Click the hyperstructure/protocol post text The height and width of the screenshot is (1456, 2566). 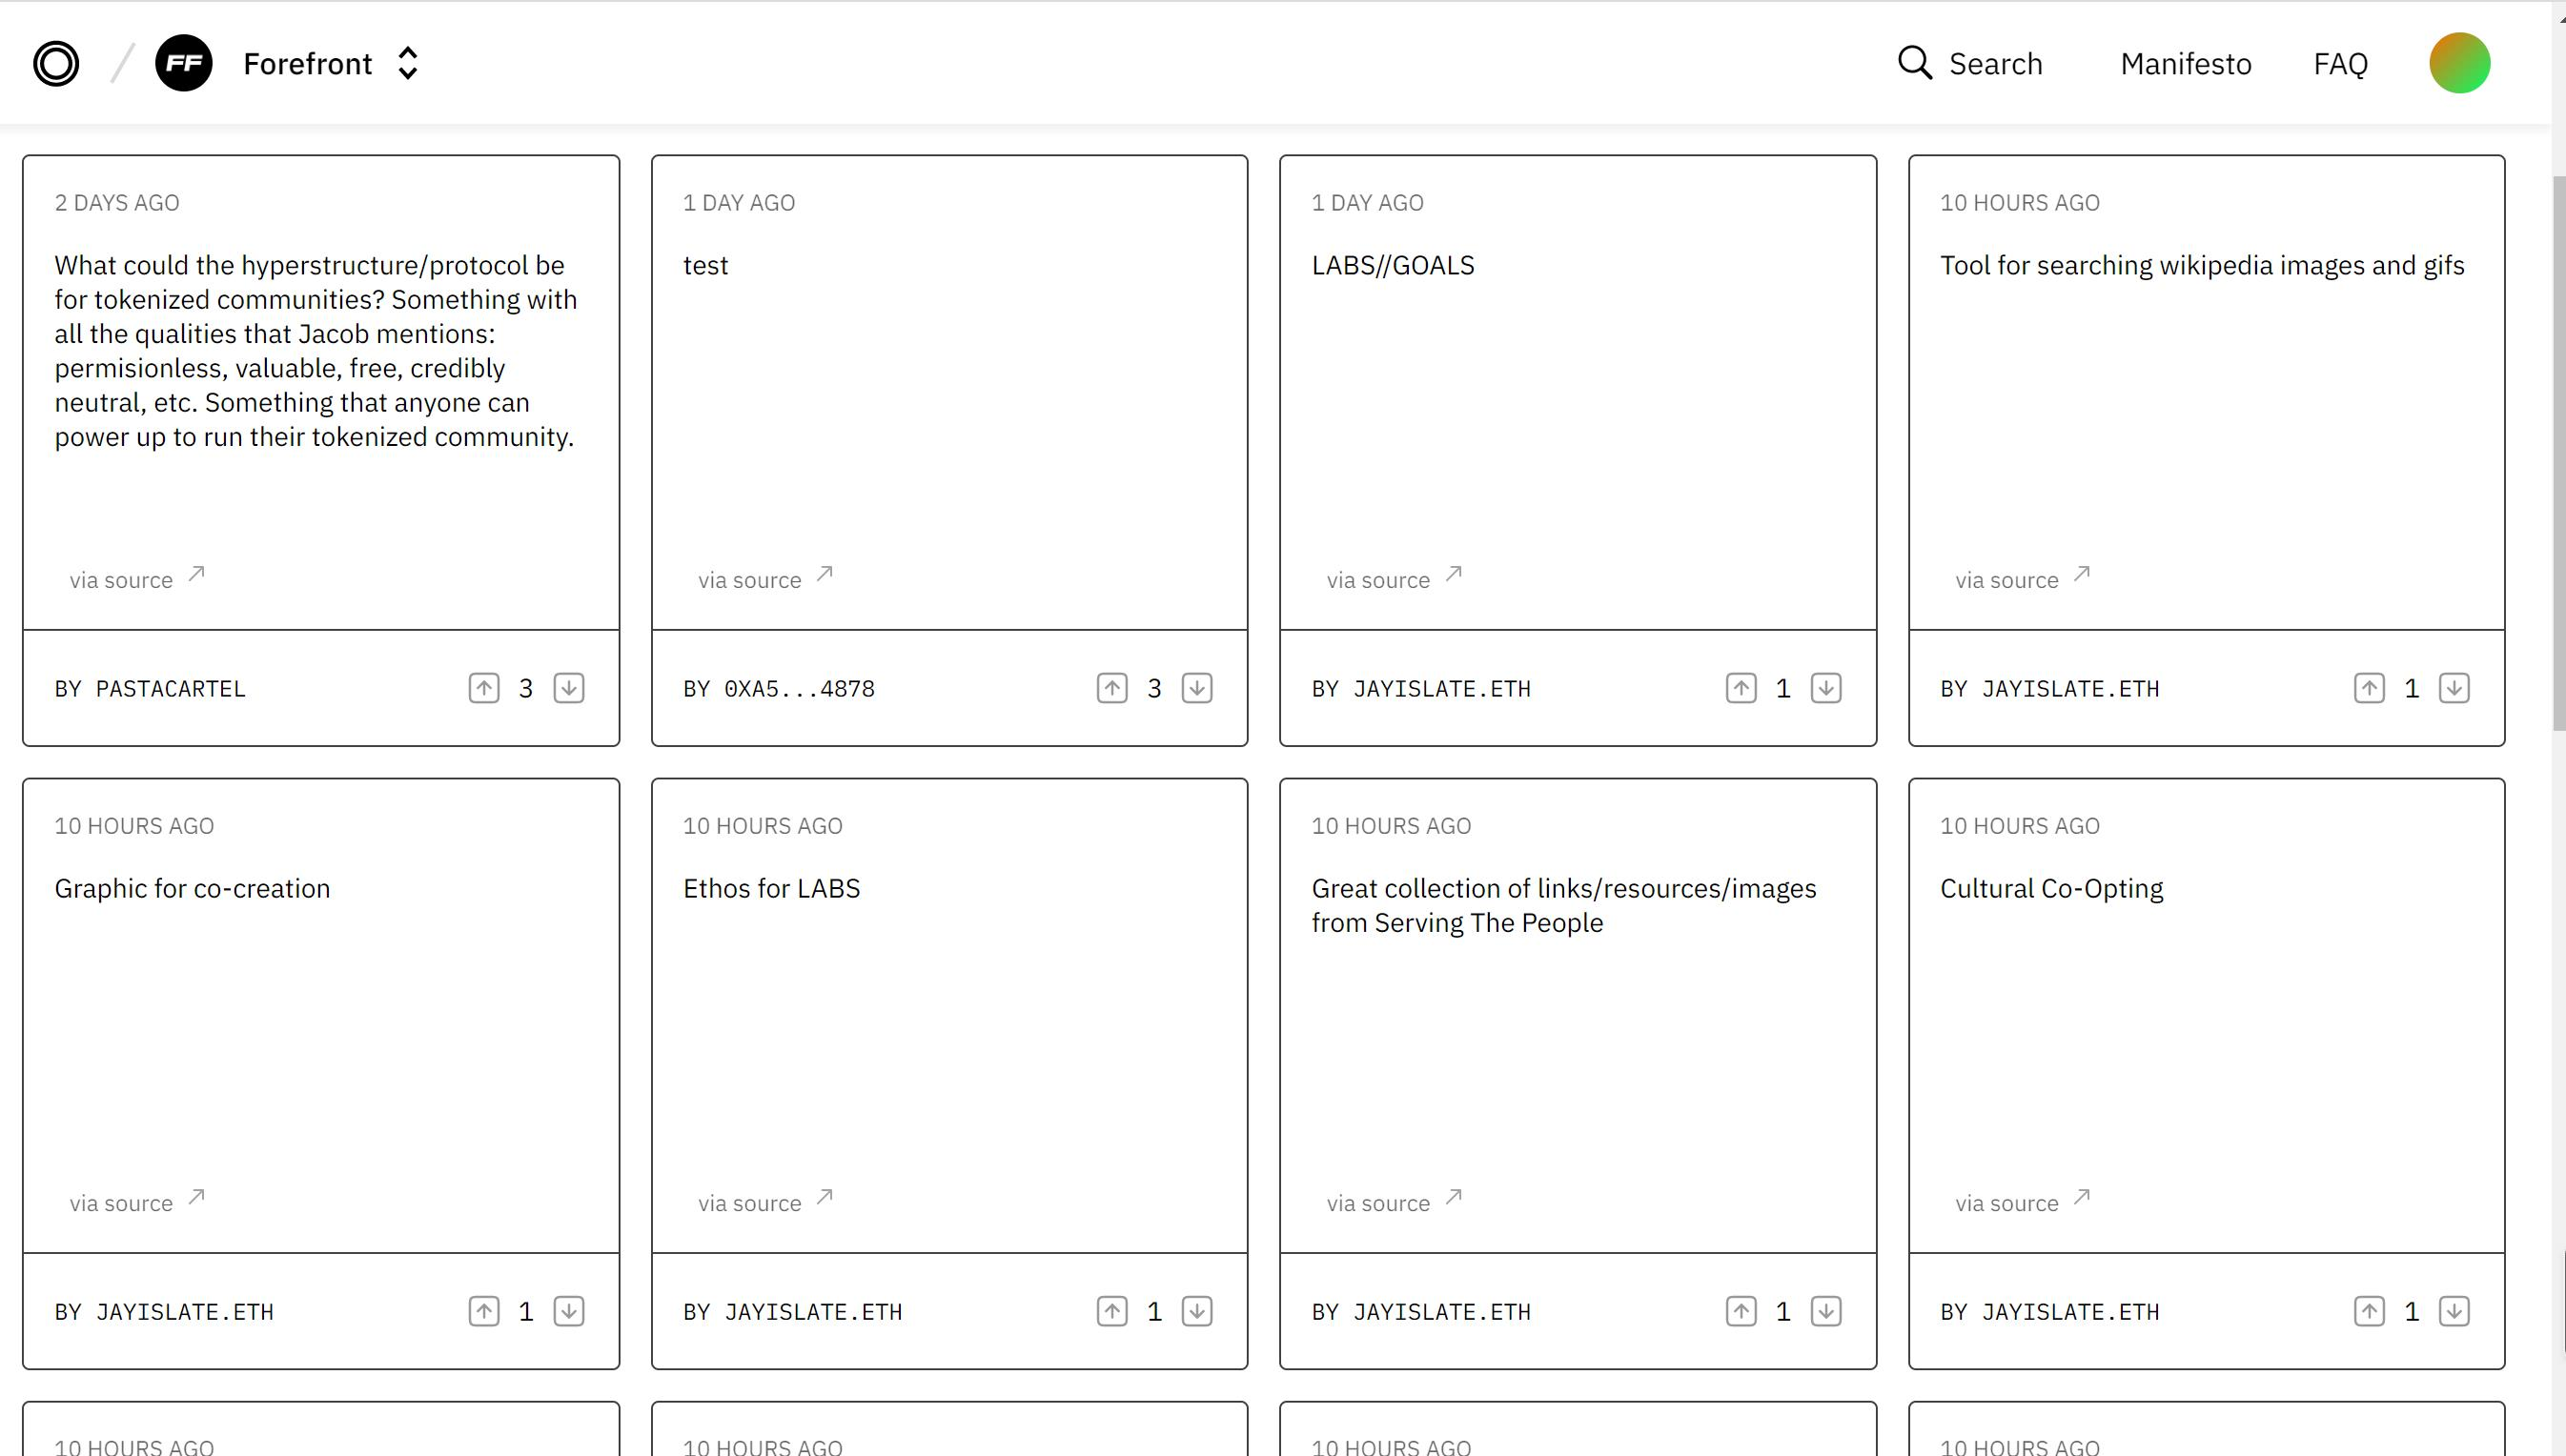(316, 351)
